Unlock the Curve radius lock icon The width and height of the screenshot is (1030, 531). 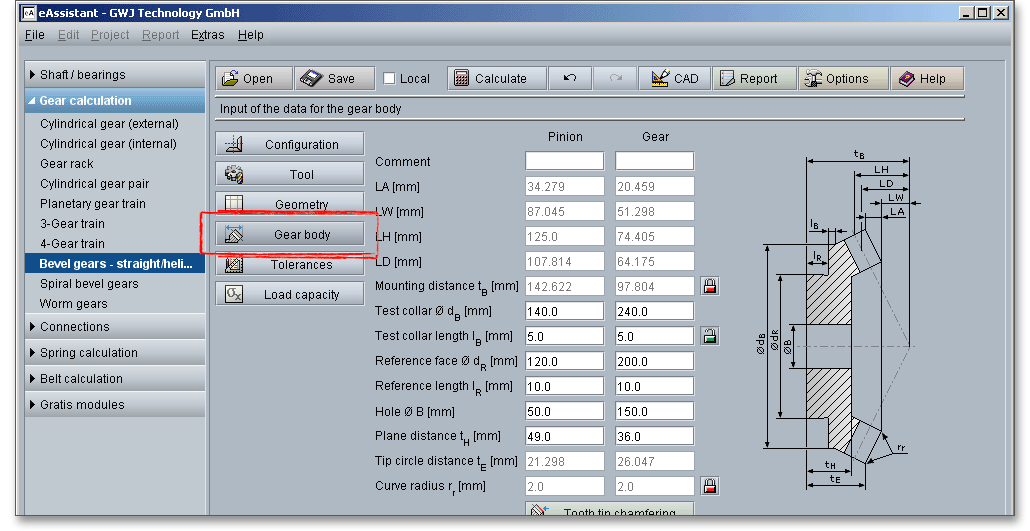[x=710, y=486]
